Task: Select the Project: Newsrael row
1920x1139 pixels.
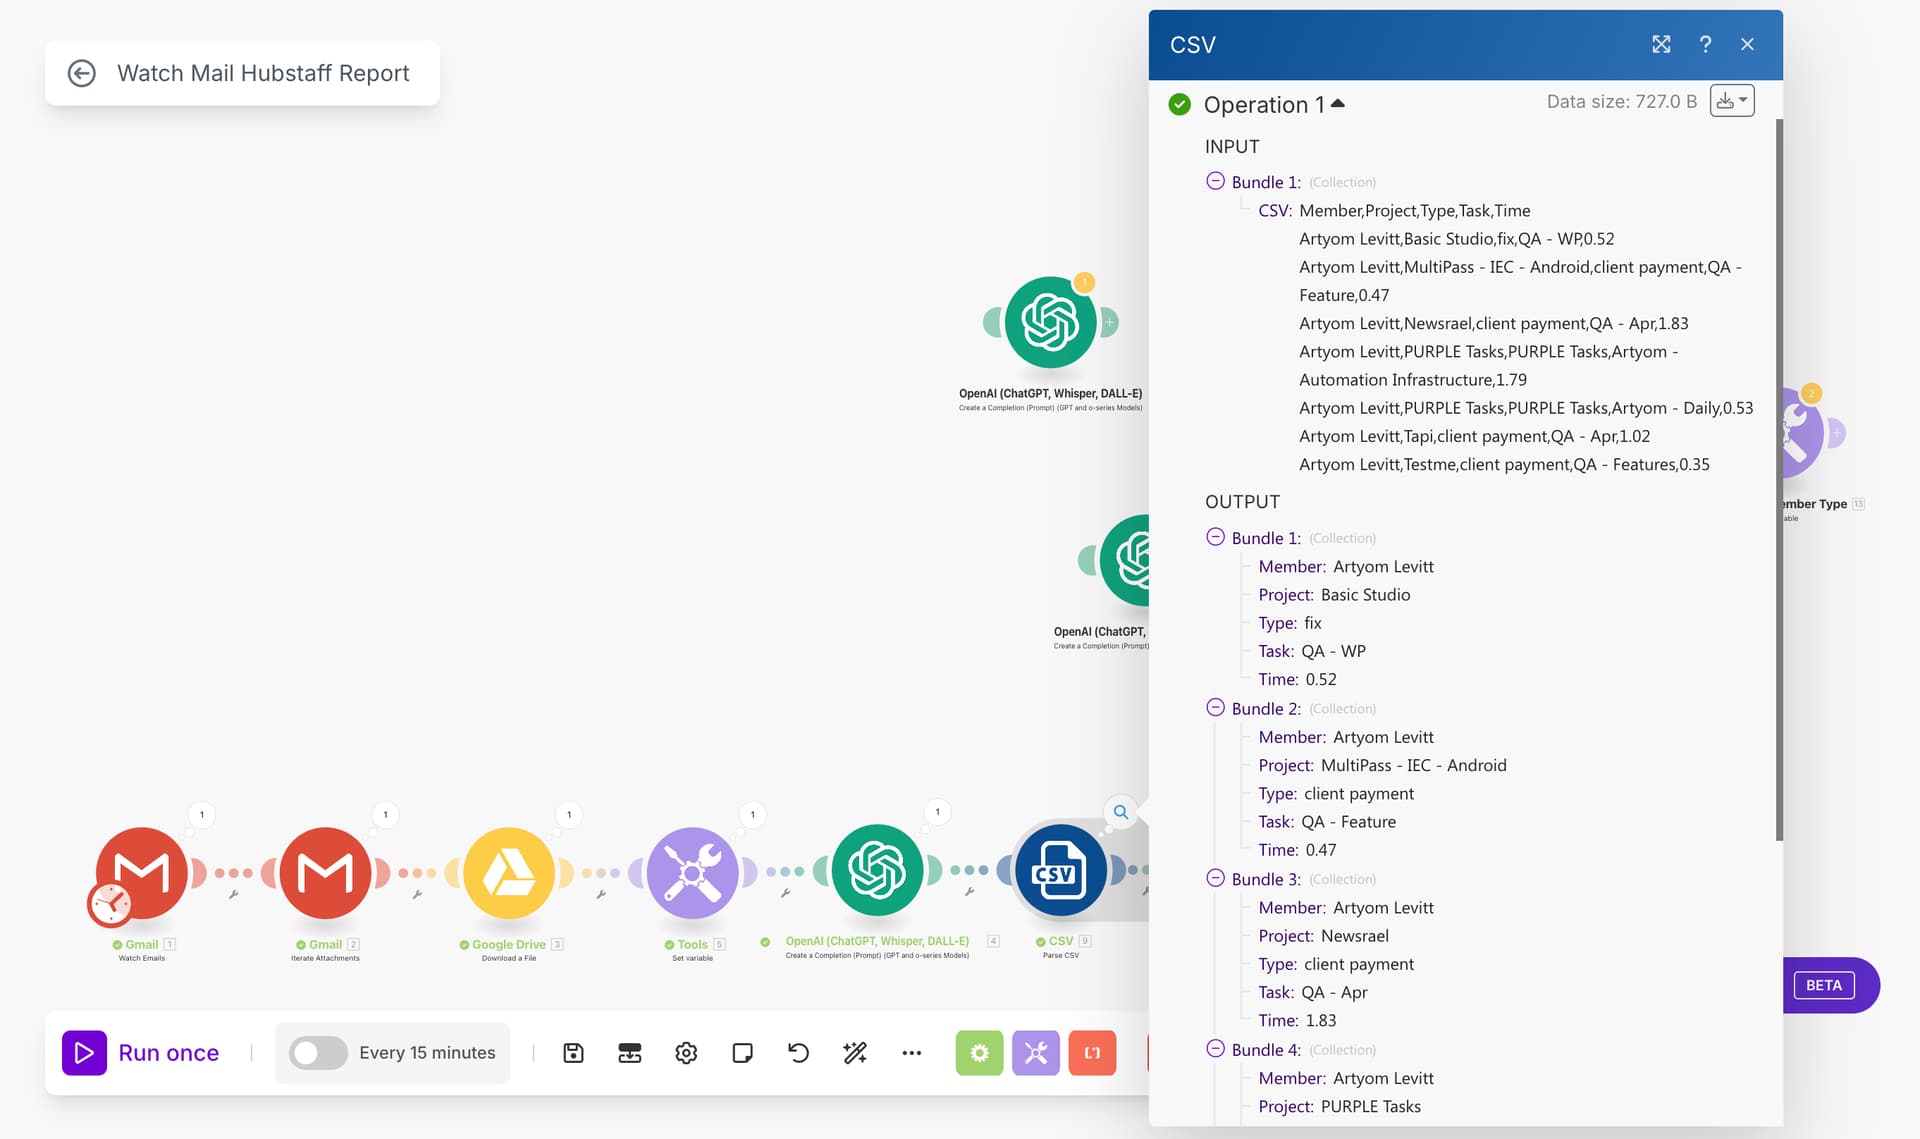Action: point(1323,936)
